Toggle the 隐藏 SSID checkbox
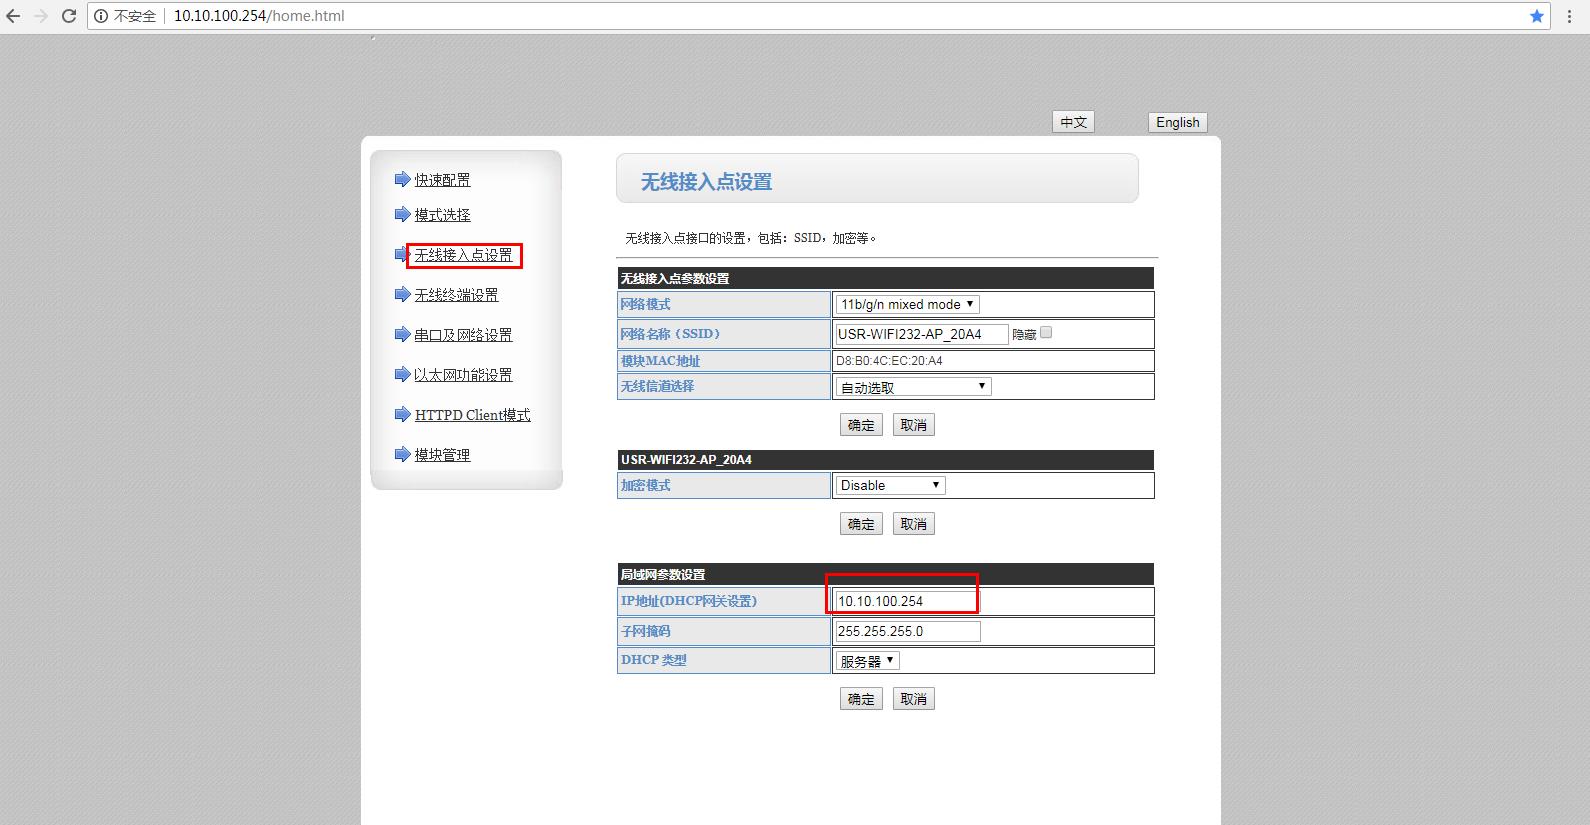1590x825 pixels. pyautogui.click(x=1046, y=333)
